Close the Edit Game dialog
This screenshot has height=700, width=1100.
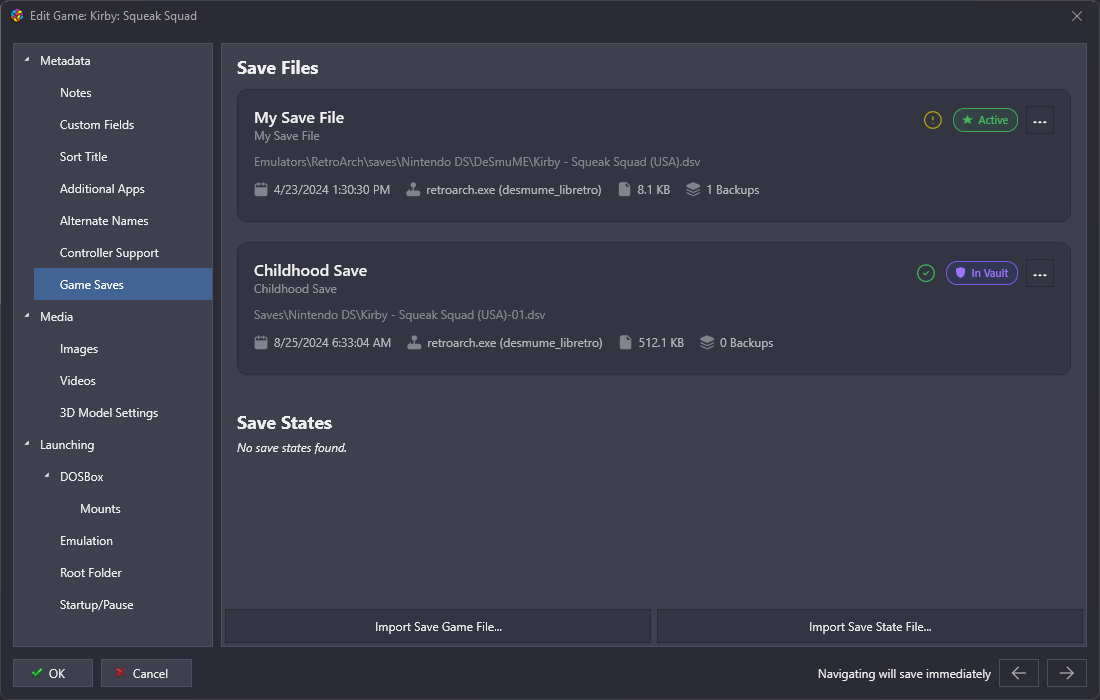(1077, 16)
